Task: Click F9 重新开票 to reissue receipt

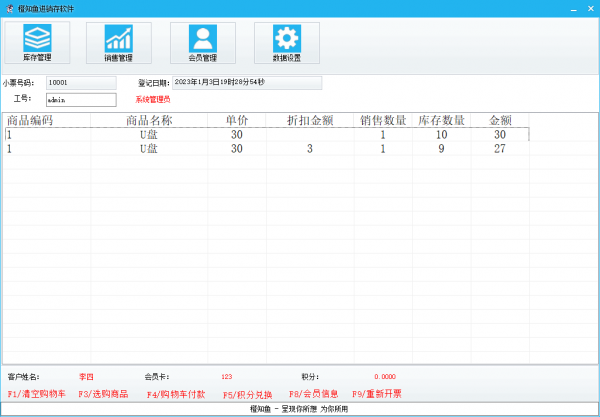Action: [x=377, y=395]
